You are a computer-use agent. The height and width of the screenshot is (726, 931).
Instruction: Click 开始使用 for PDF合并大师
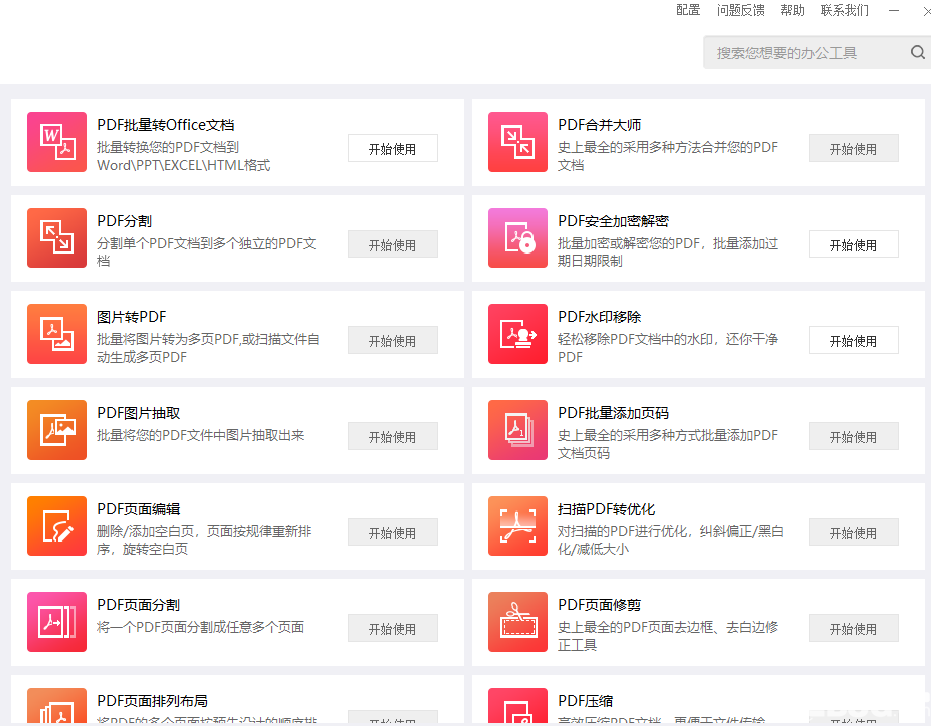pyautogui.click(x=853, y=148)
